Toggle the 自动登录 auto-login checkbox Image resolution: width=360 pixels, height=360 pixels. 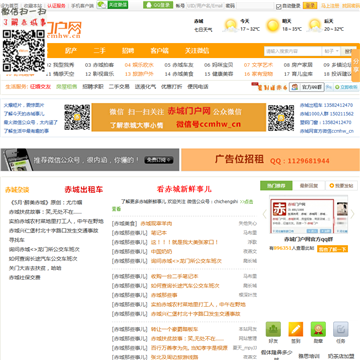tap(279, 6)
